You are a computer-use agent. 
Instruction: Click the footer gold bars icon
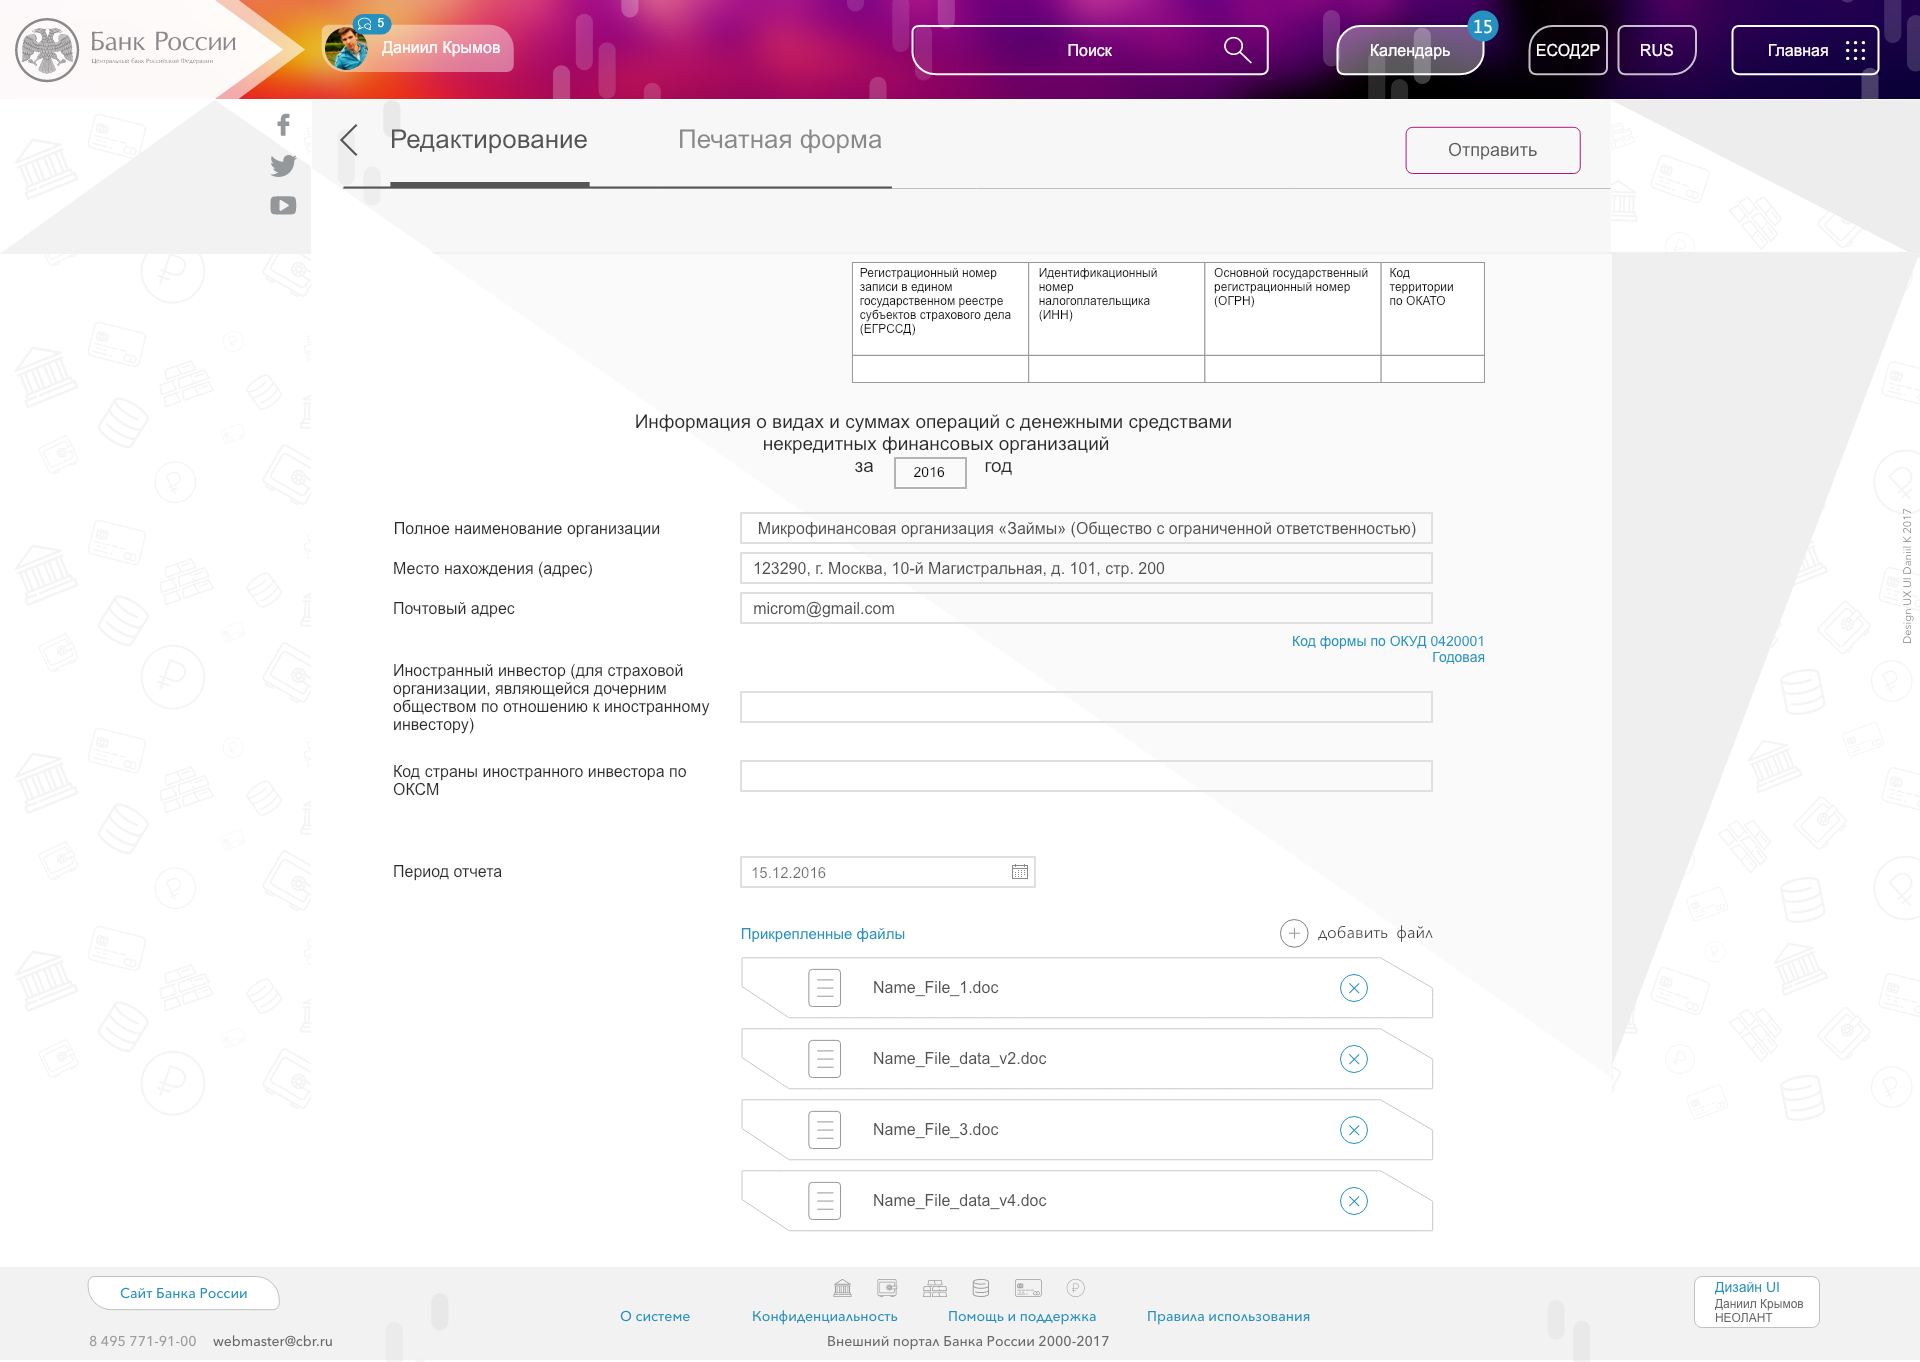pyautogui.click(x=935, y=1288)
